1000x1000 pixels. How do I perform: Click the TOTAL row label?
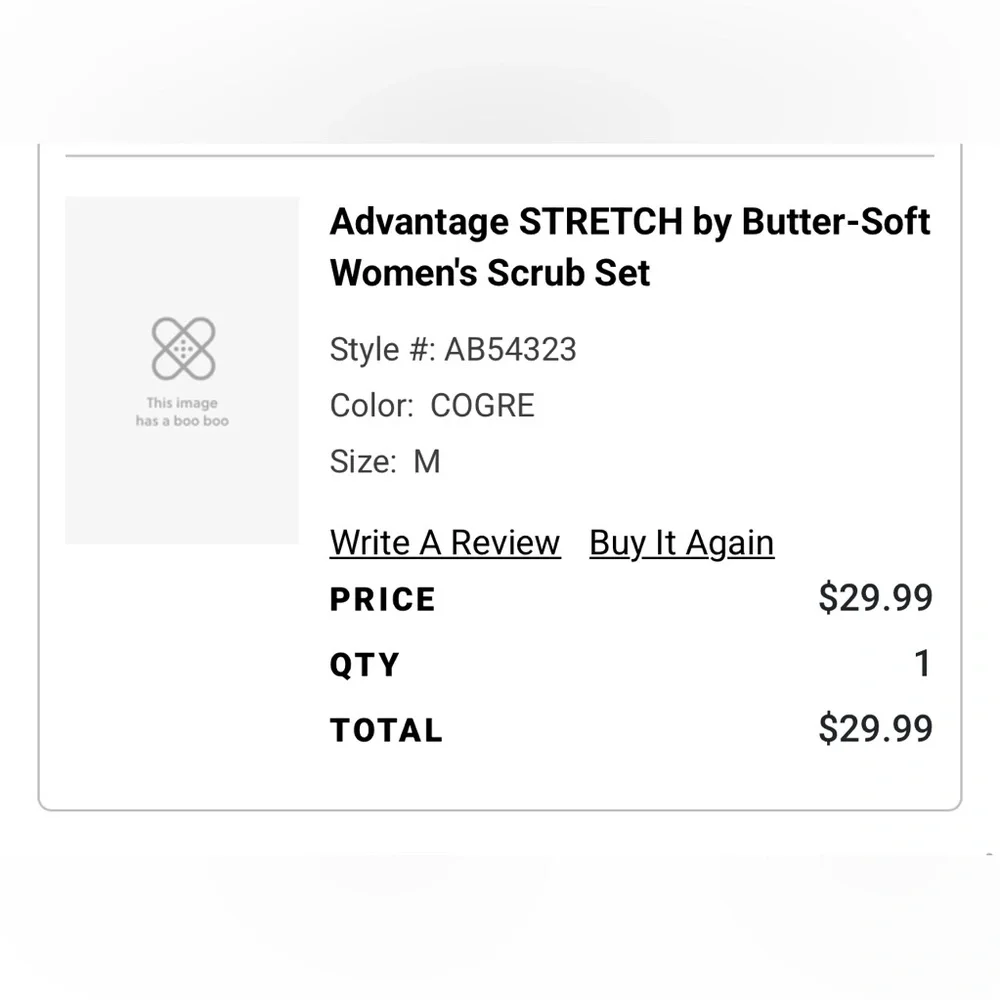(x=386, y=730)
